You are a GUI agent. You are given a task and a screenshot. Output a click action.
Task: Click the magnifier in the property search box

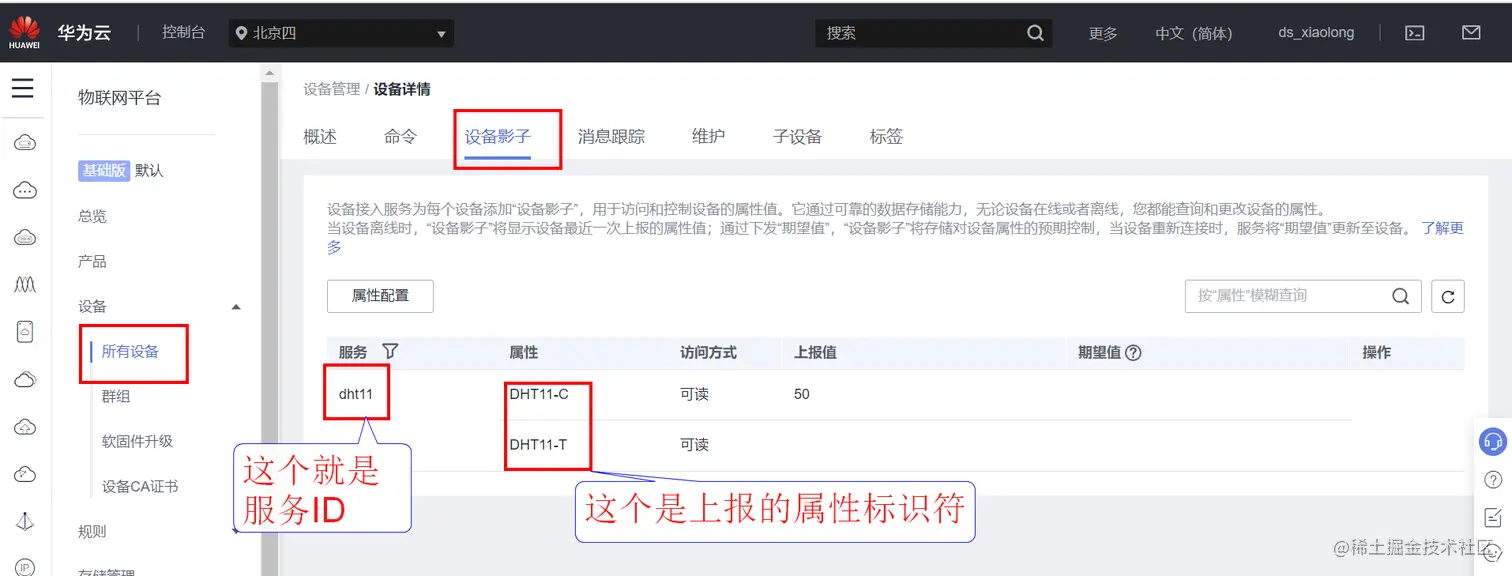(x=1401, y=296)
